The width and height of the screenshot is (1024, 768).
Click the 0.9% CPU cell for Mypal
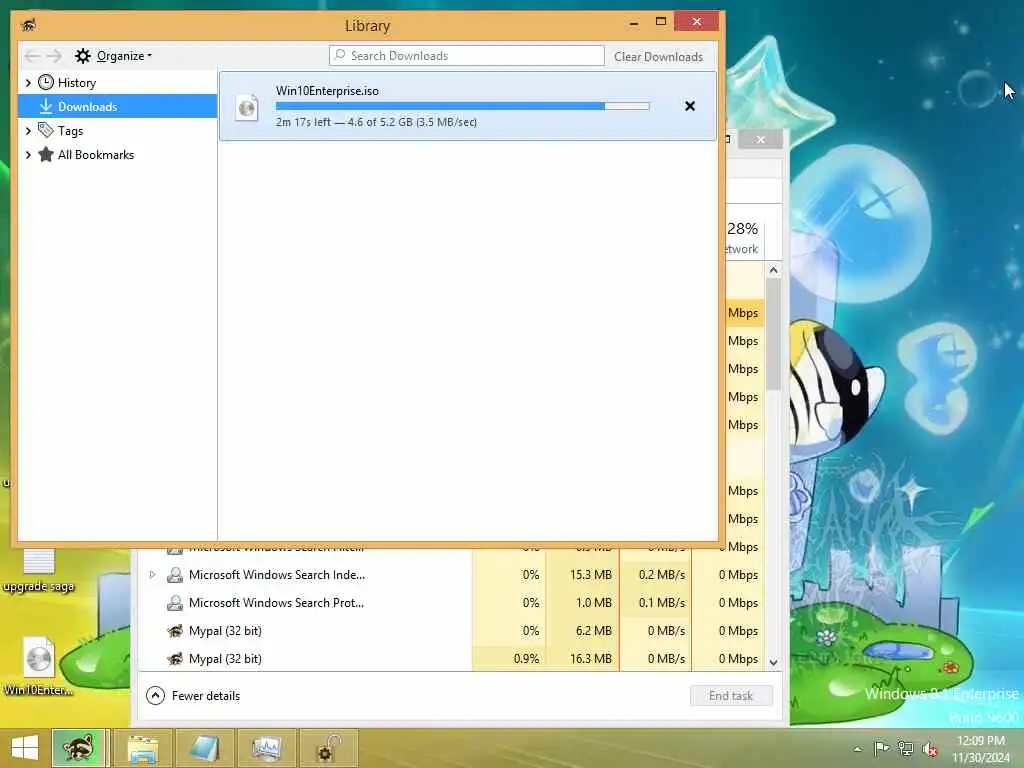click(510, 659)
